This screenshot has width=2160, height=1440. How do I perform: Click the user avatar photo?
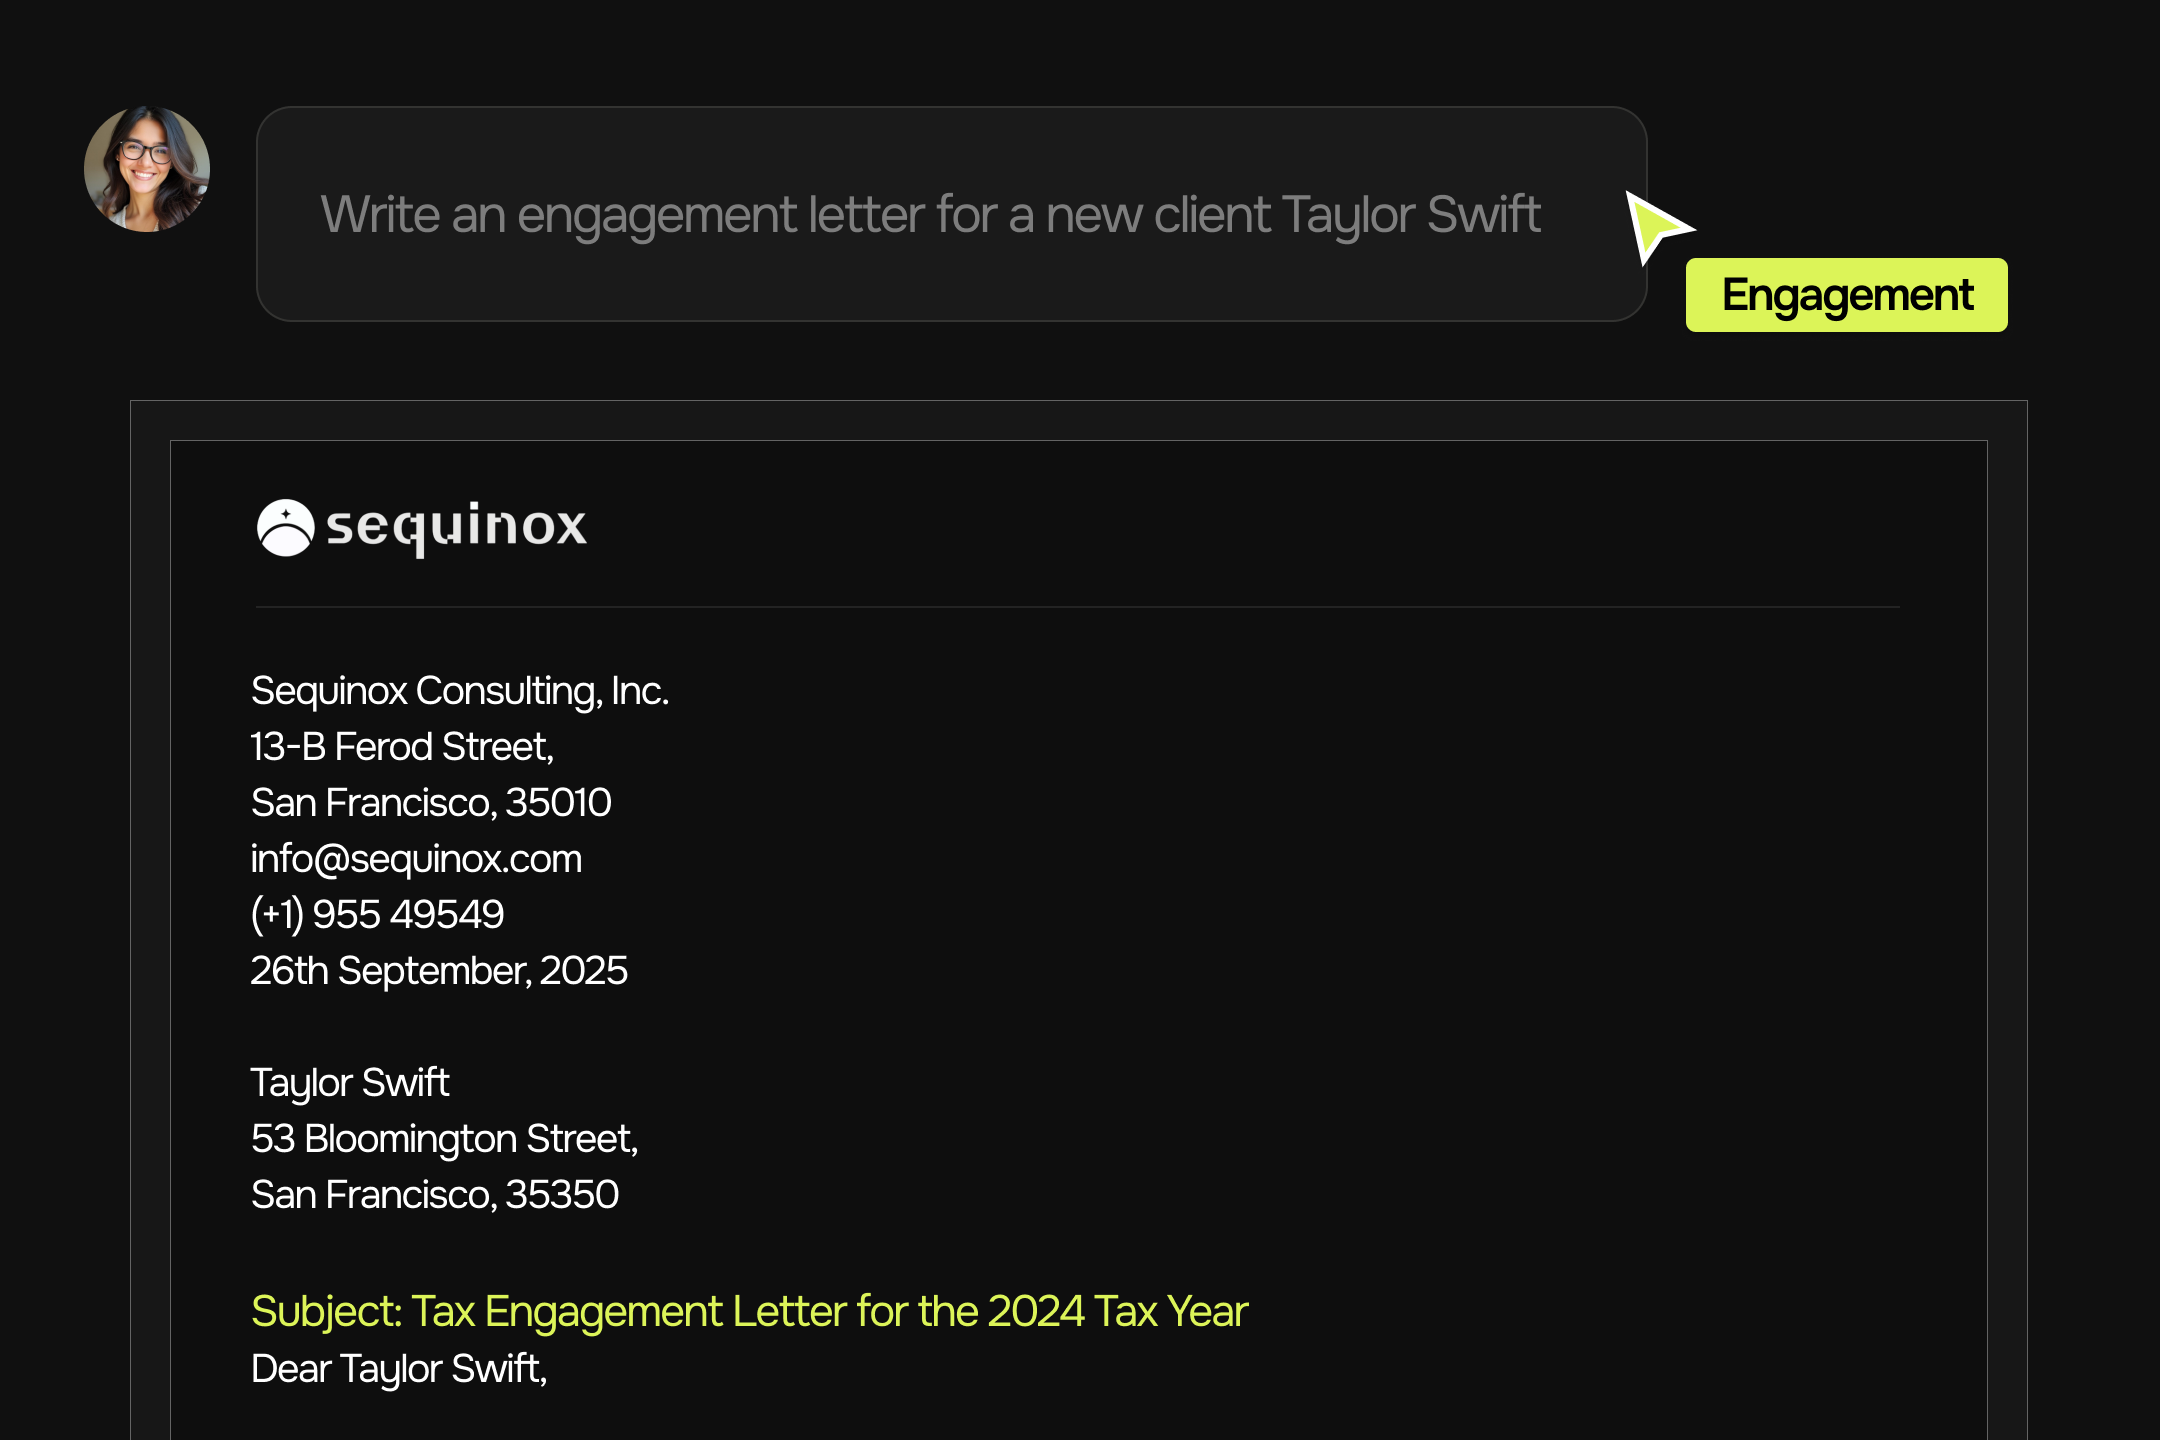(x=147, y=169)
